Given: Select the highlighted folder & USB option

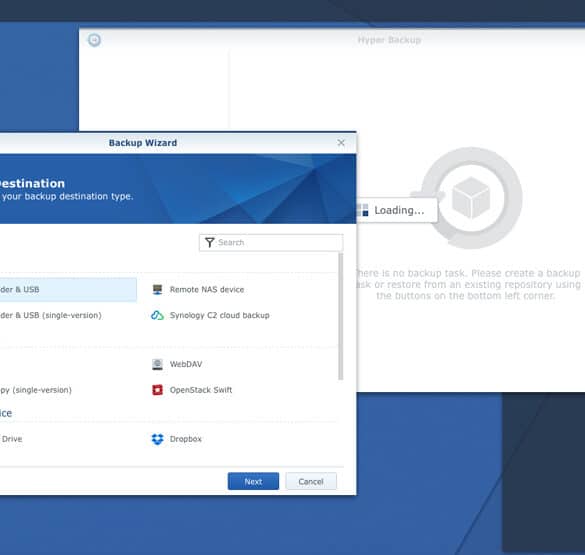Looking at the screenshot, I should [x=68, y=289].
